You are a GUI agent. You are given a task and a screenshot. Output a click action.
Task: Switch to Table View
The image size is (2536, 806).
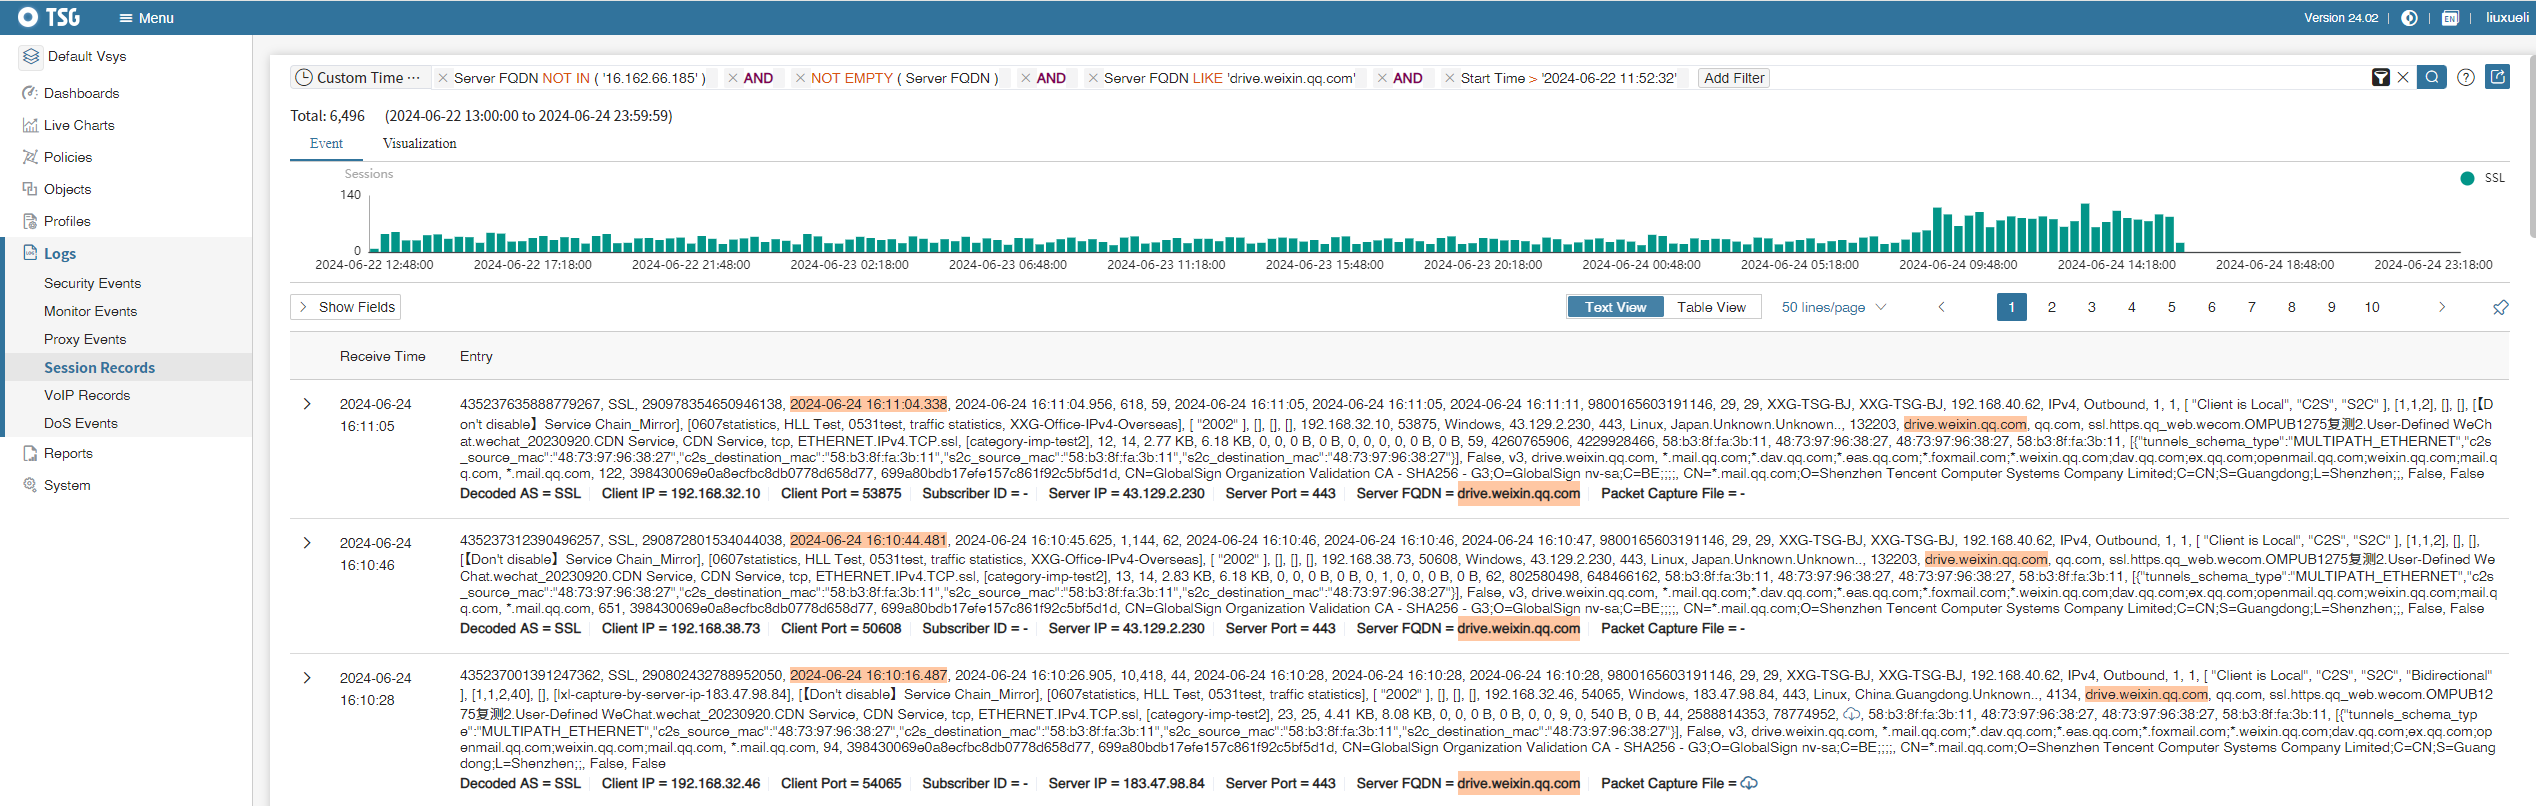[x=1711, y=307]
